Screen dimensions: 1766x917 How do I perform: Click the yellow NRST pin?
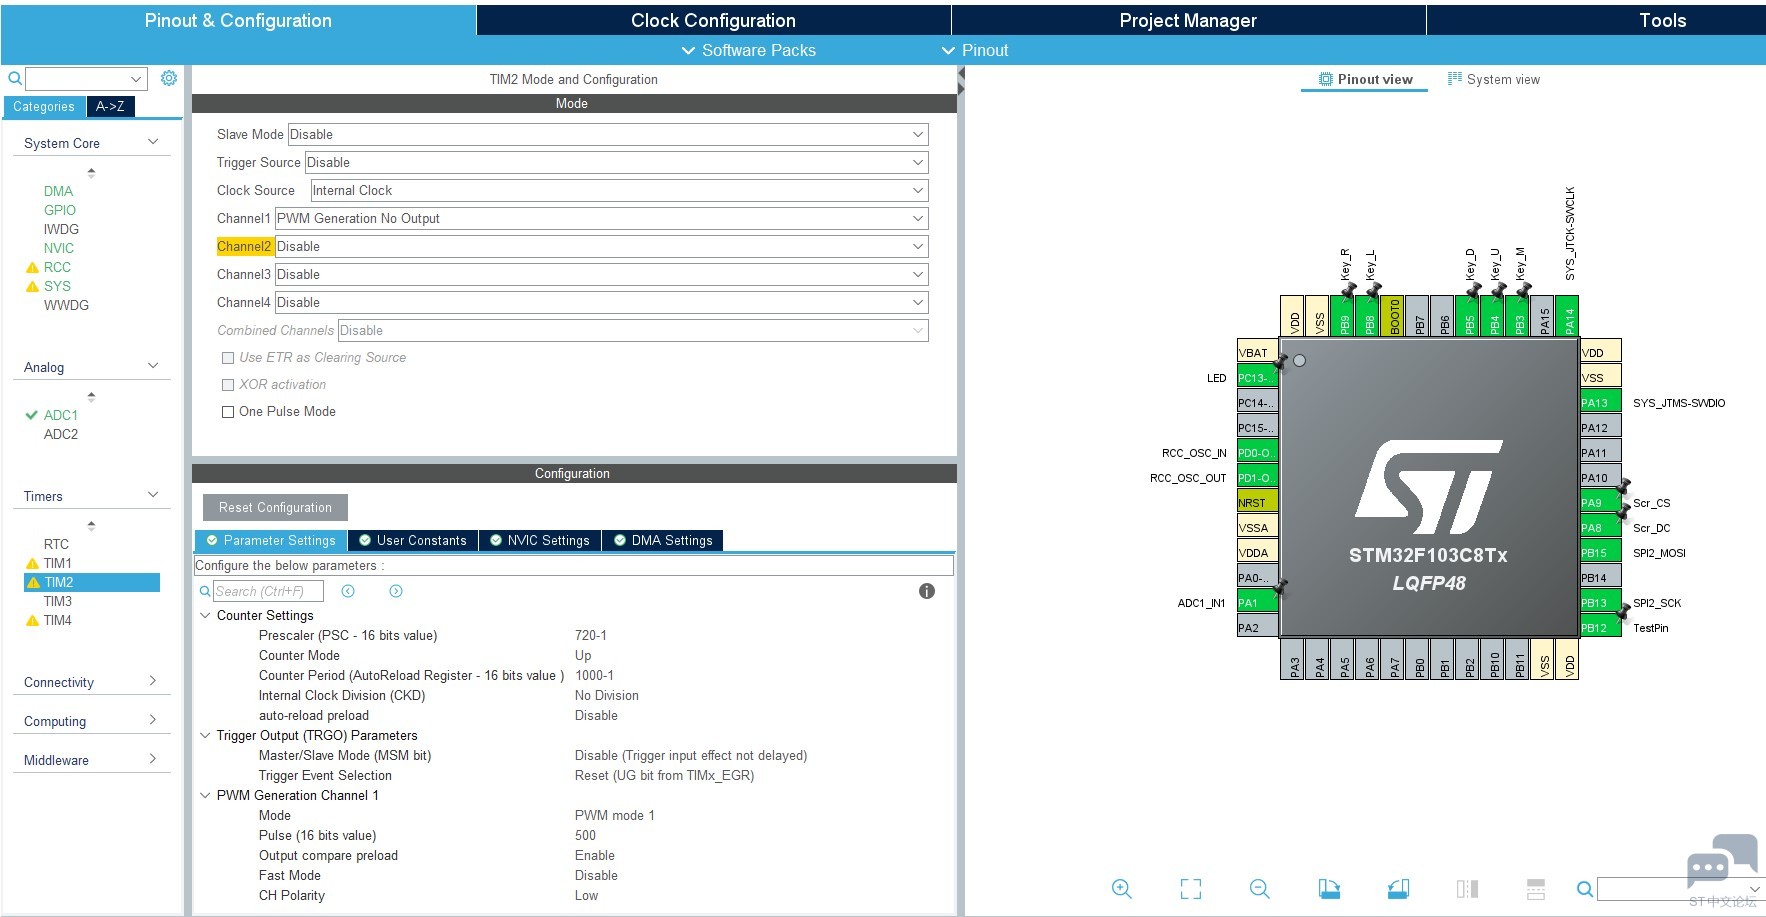(x=1257, y=502)
